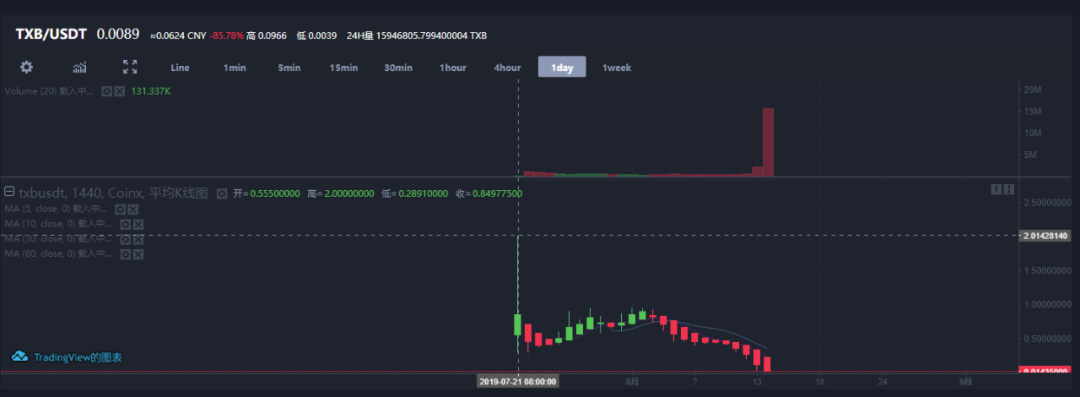Click the 2019-07-21 08:00:00 time label

[x=517, y=381]
